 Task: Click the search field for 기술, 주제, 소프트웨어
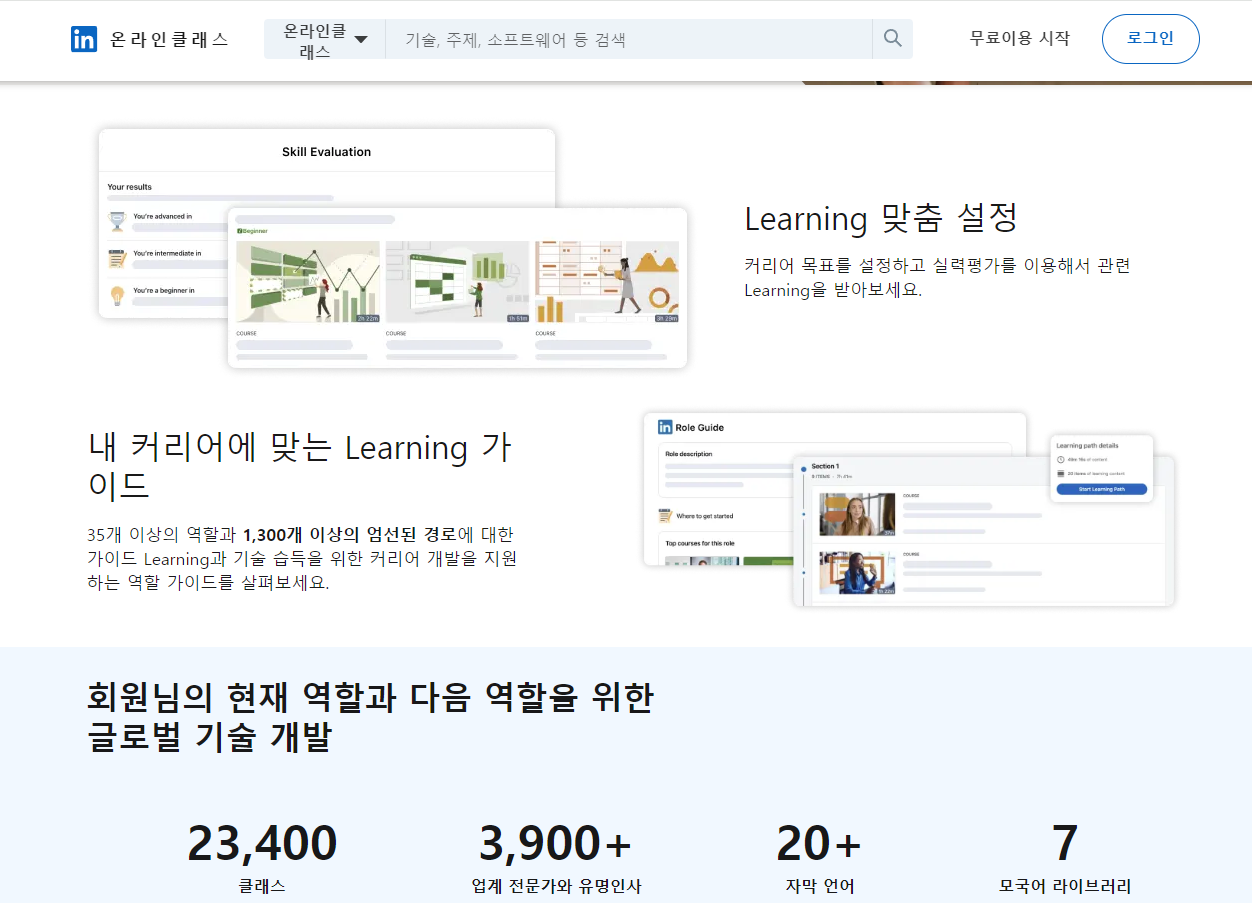[x=629, y=40]
